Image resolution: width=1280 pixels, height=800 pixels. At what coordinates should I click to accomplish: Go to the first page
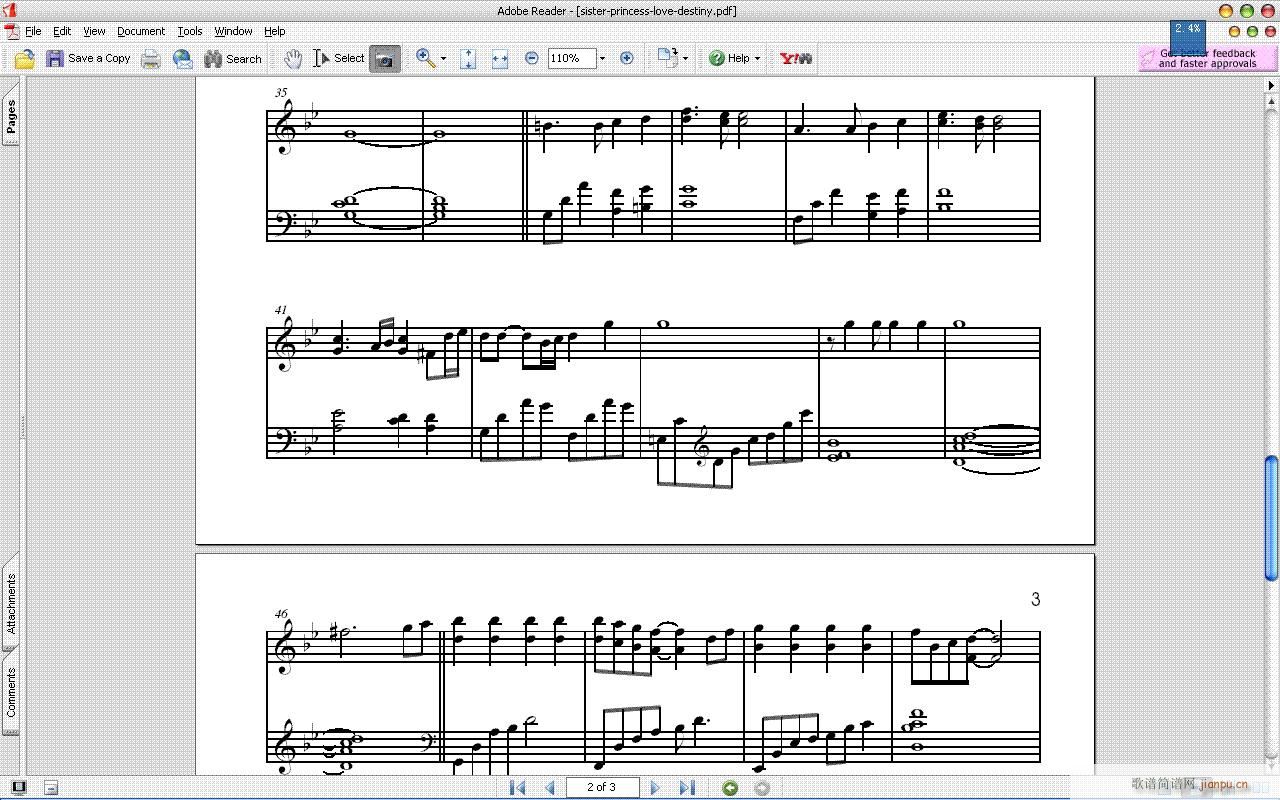point(517,788)
